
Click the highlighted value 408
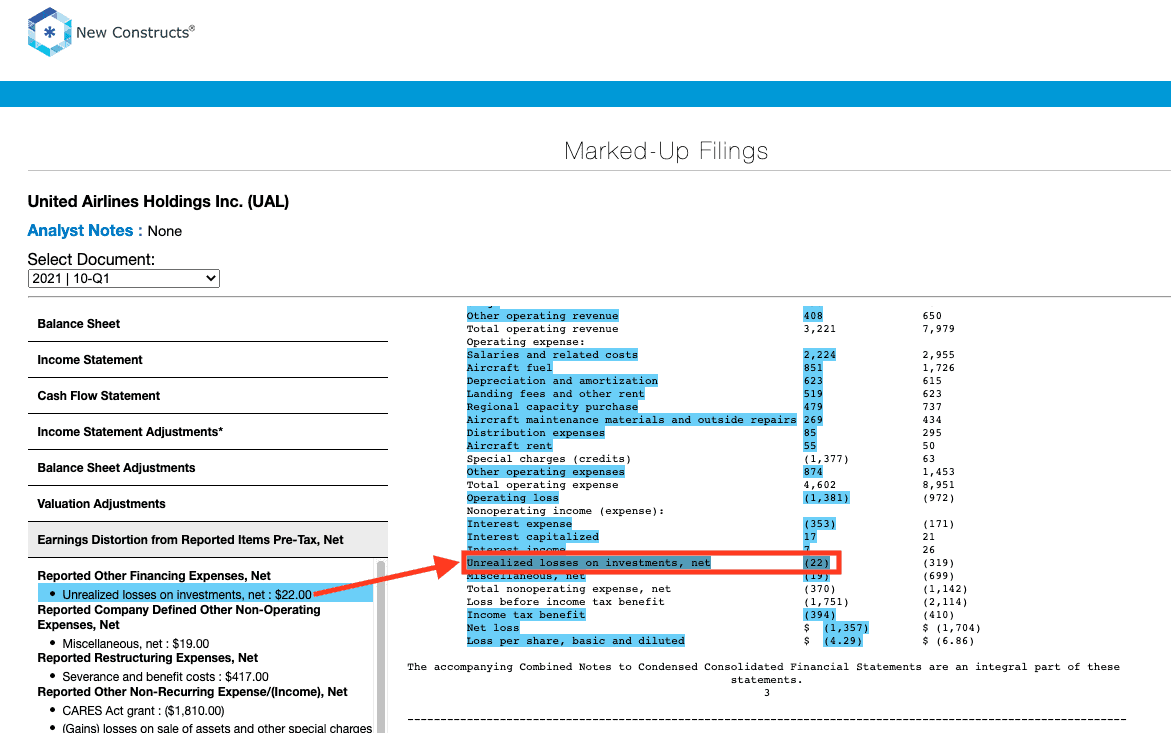tap(813, 316)
